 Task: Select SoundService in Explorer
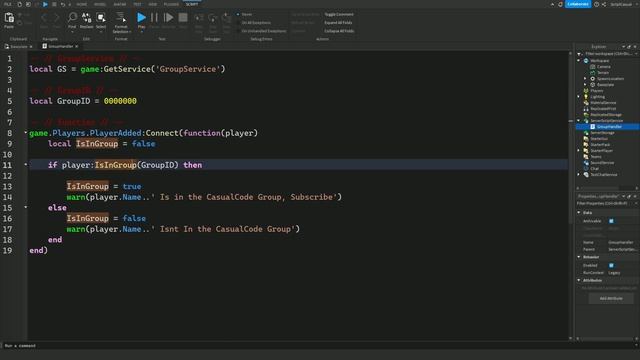pyautogui.click(x=602, y=163)
